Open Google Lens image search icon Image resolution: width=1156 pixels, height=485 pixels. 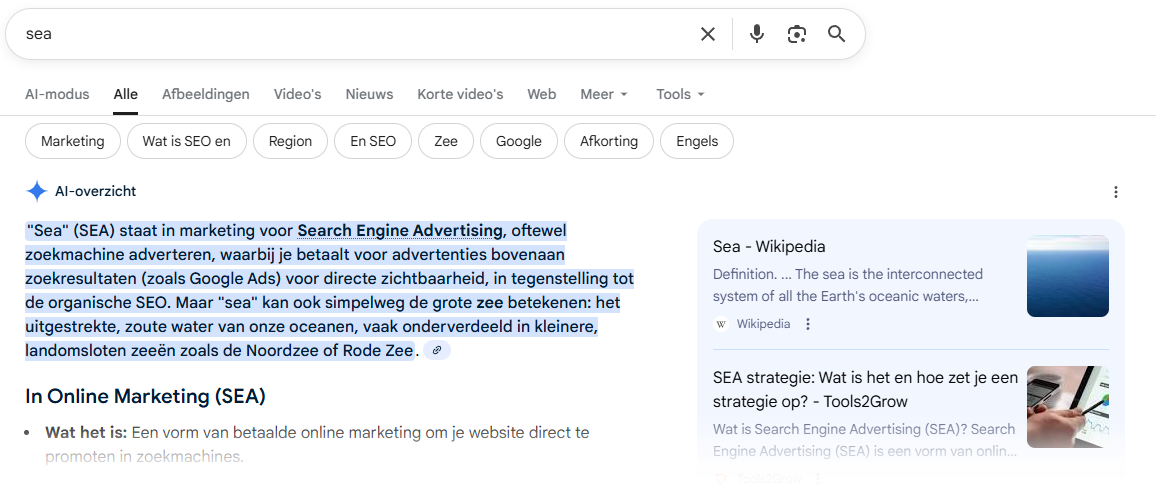796,34
